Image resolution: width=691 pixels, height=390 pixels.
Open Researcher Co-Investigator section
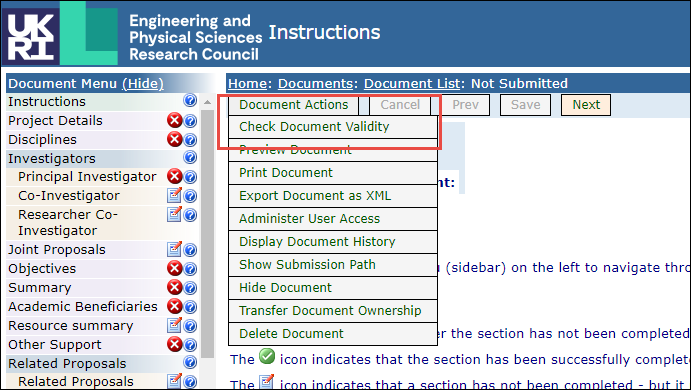(68, 222)
